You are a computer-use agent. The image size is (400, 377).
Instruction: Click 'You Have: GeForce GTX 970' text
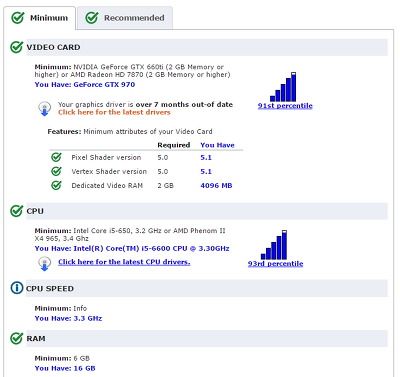[85, 85]
